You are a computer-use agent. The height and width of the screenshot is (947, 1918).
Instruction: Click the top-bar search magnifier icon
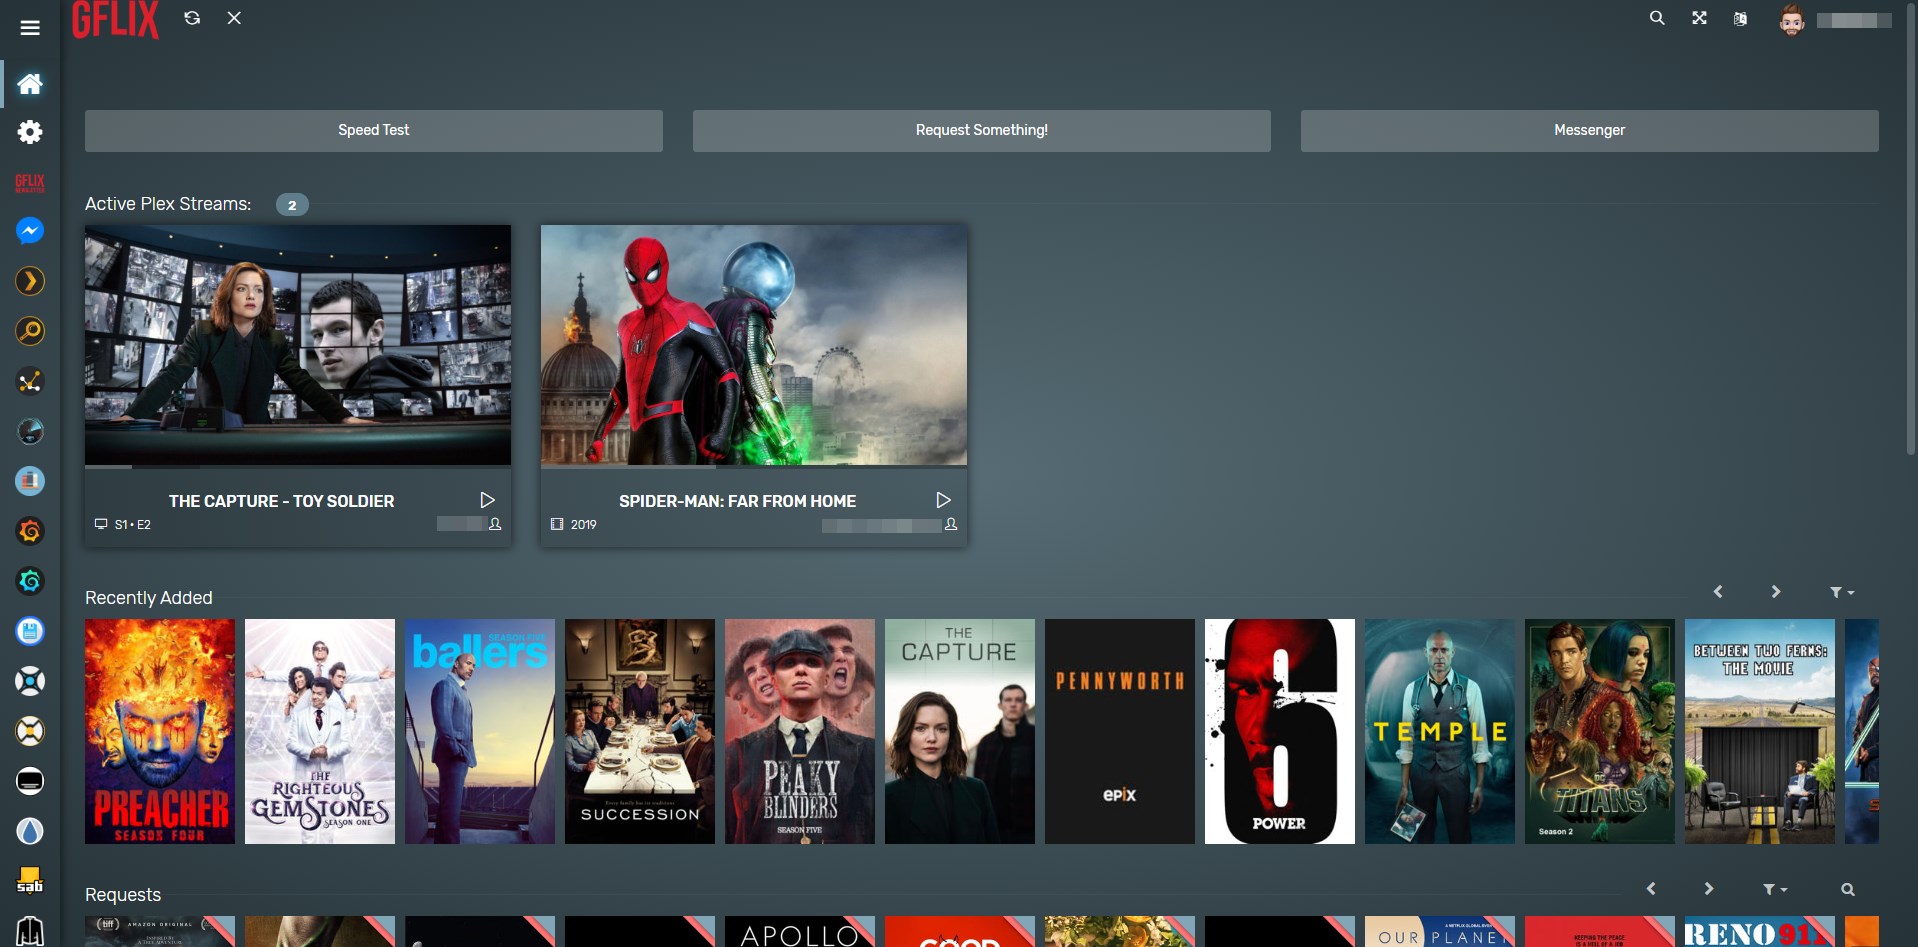tap(1657, 18)
